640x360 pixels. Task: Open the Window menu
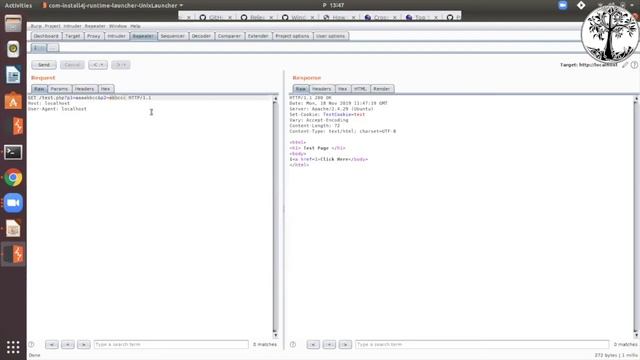[118, 26]
